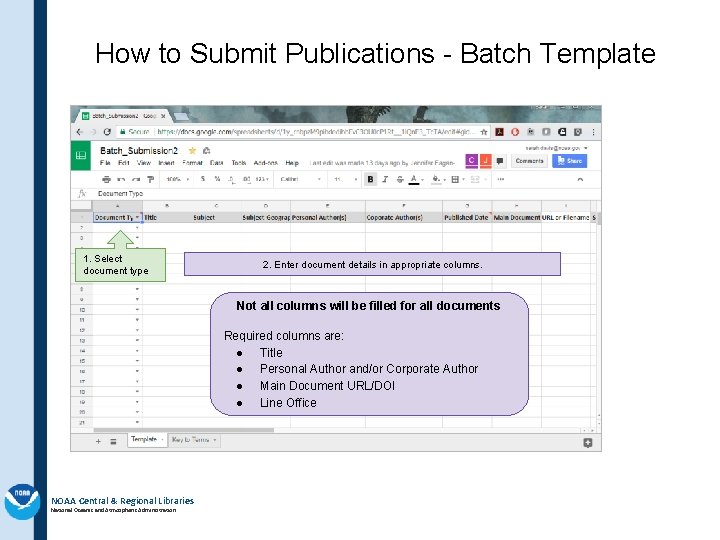Open the Format menu
The image size is (720, 540).
192,163
